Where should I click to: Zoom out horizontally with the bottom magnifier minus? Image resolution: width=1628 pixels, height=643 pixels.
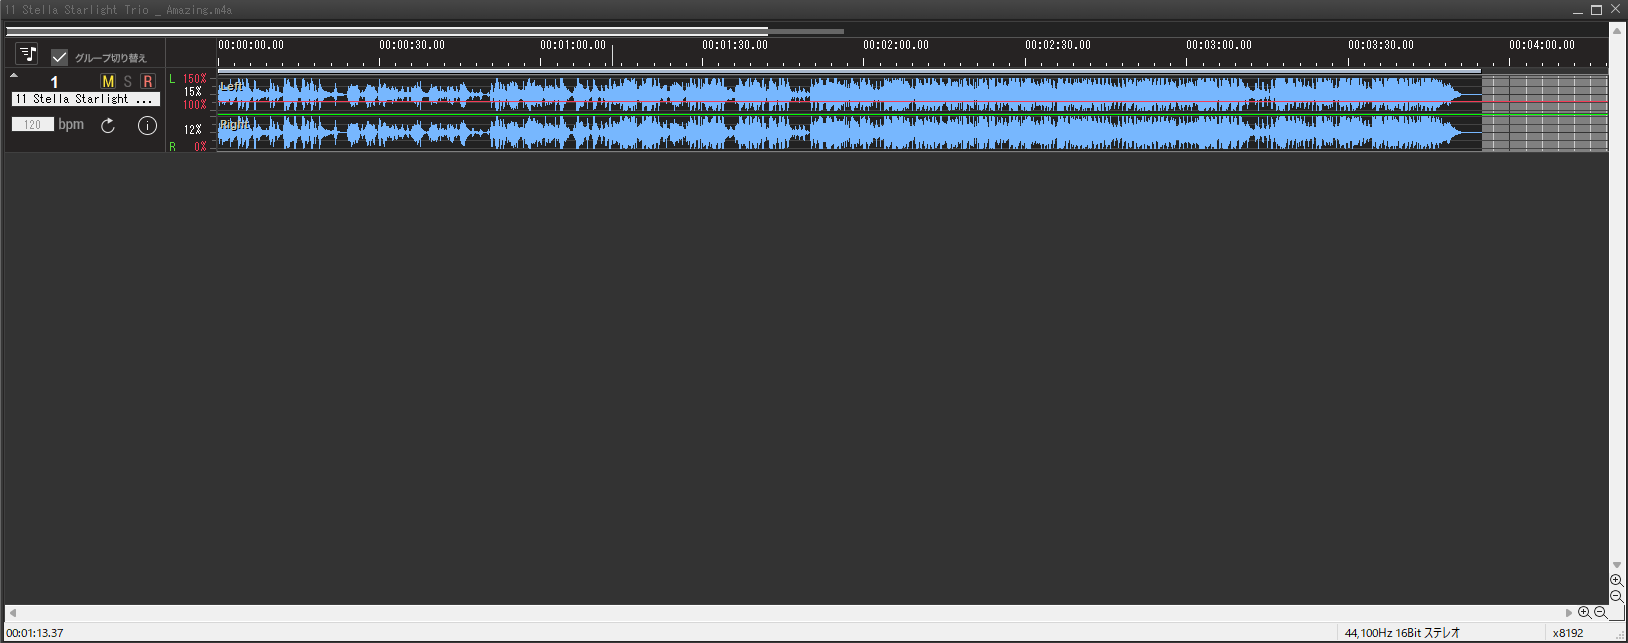(1600, 613)
